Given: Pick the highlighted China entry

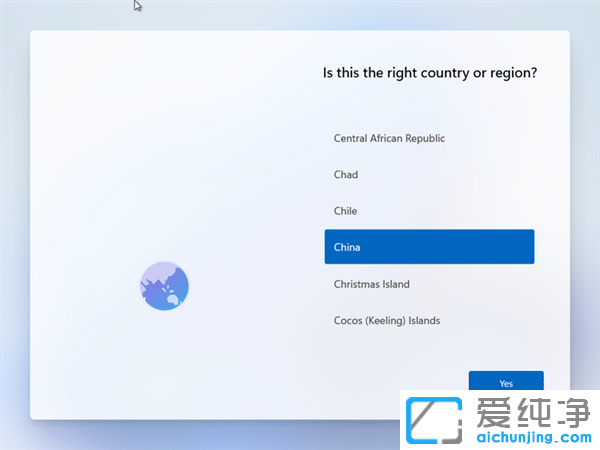Looking at the screenshot, I should pyautogui.click(x=429, y=247).
